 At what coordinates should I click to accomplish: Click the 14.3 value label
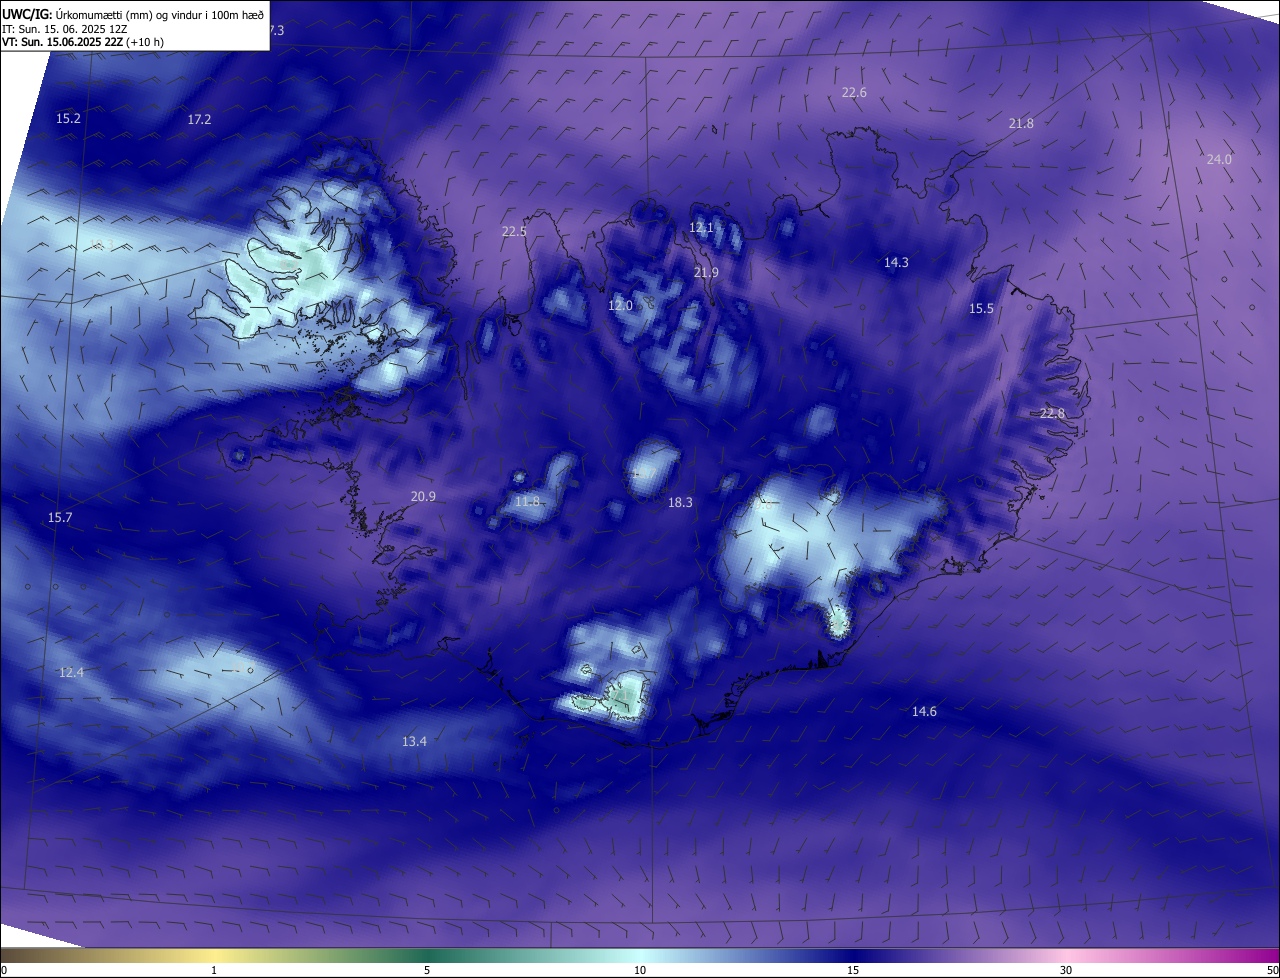(x=896, y=262)
